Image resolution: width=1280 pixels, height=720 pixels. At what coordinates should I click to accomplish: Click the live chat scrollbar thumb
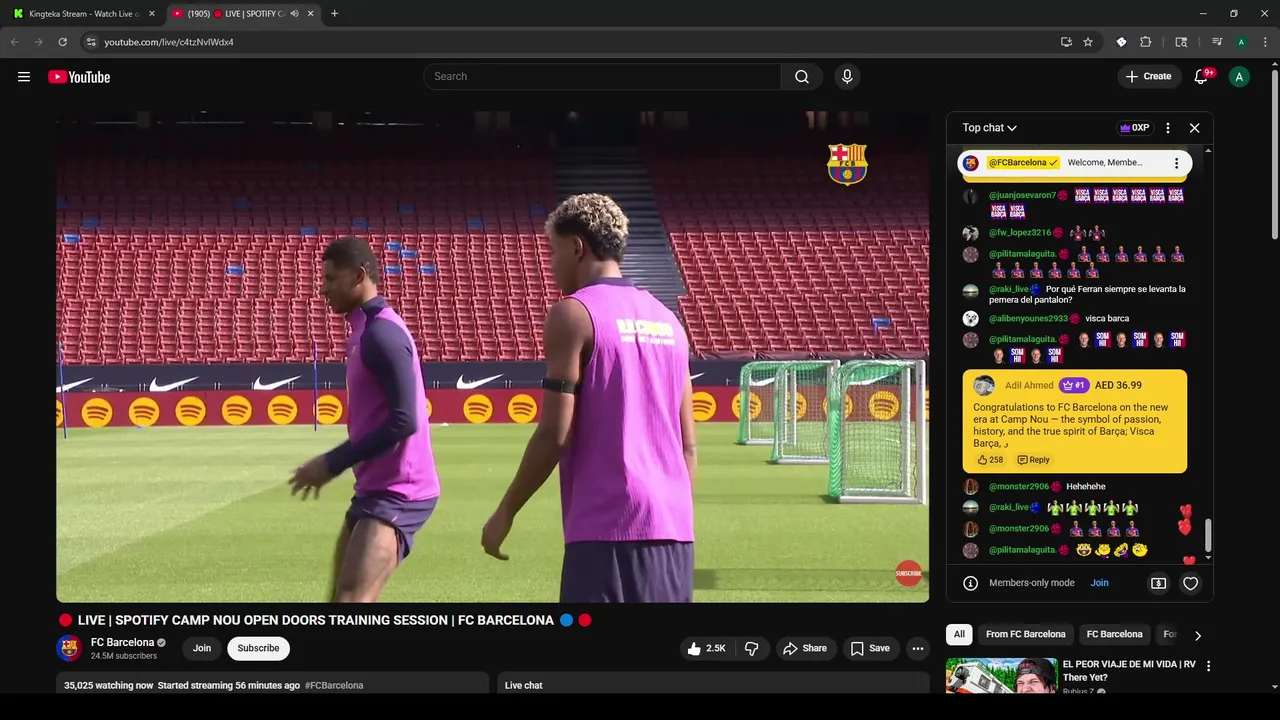[1208, 535]
